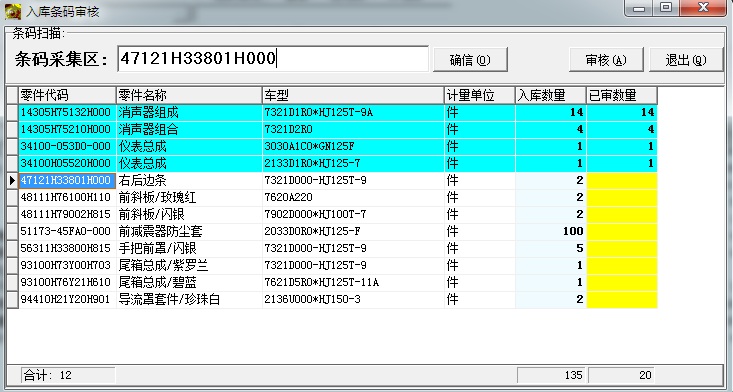The image size is (733, 392).
Task: Select cell 34100H05520H000
Action: [67, 164]
